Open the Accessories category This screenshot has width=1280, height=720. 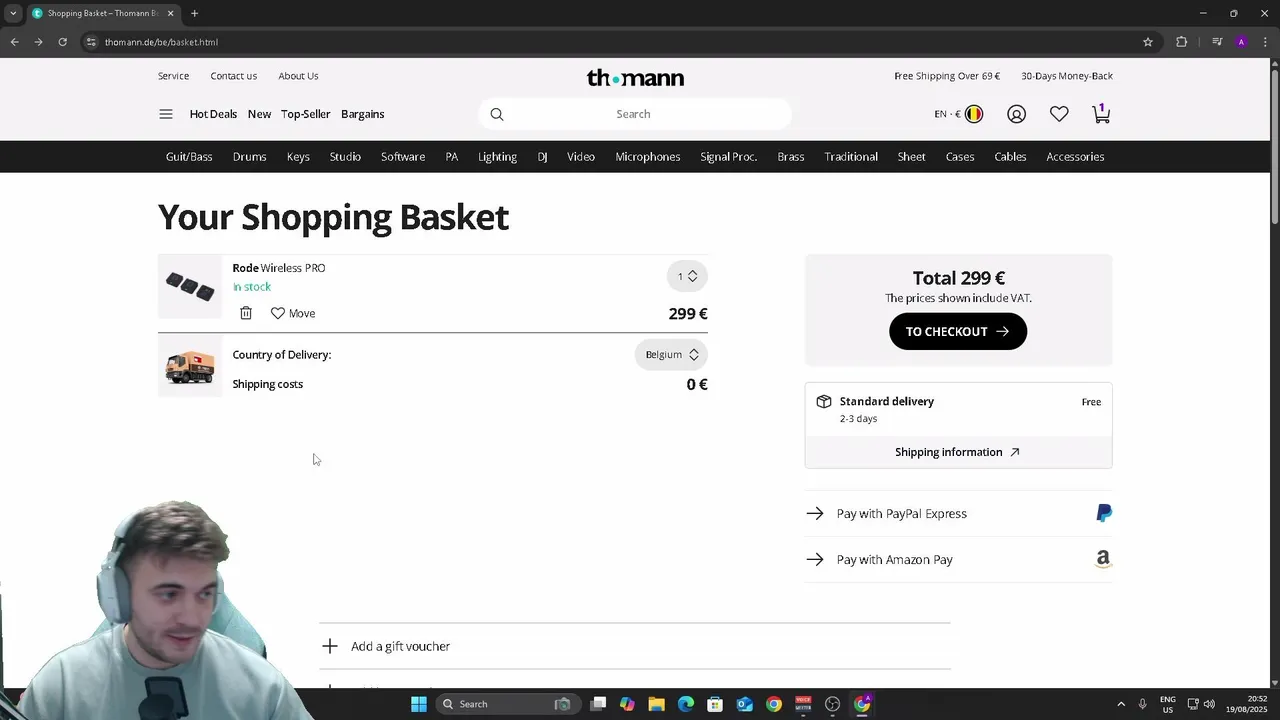click(1075, 157)
